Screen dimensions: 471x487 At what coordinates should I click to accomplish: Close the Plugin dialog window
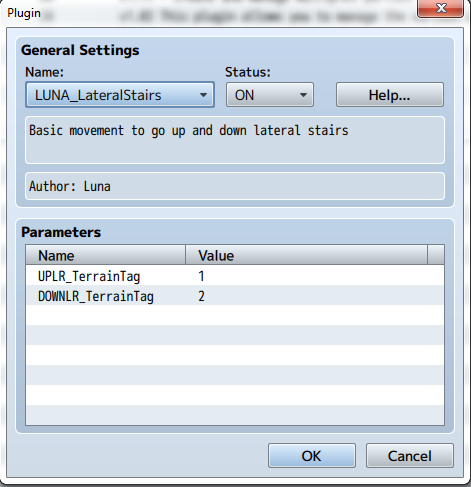pyautogui.click(x=440, y=8)
